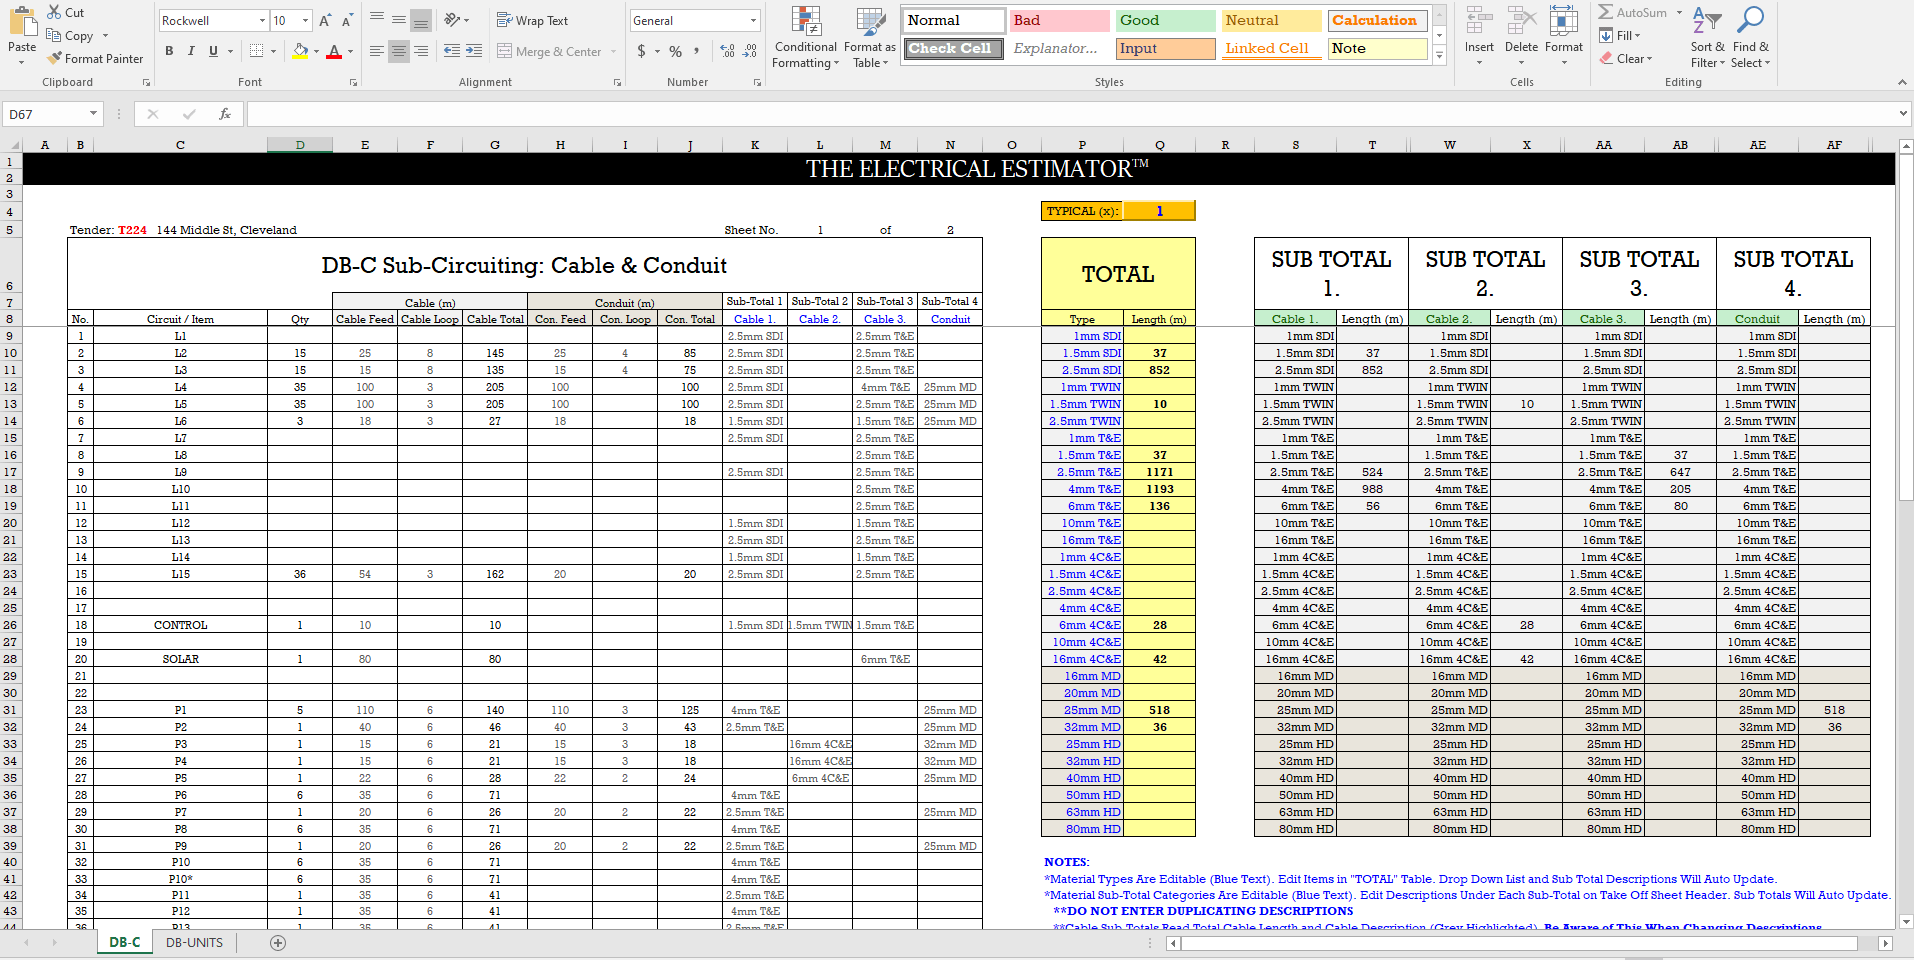
Task: Select column D header
Action: [x=300, y=145]
